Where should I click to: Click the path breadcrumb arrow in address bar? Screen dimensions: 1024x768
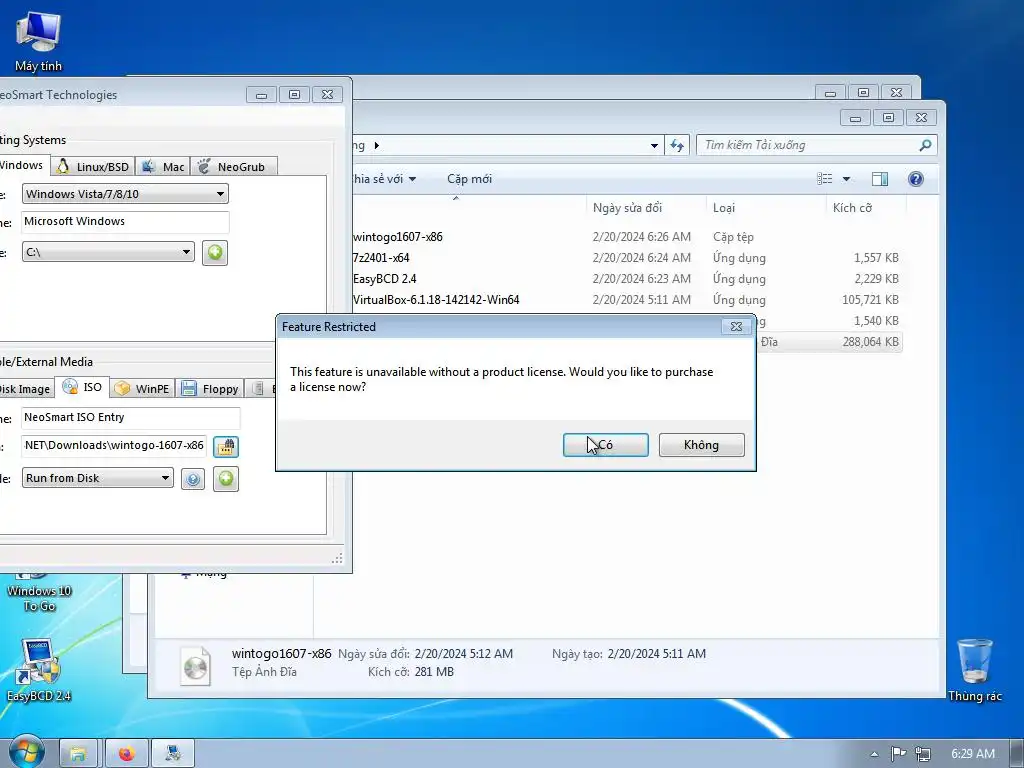tap(377, 145)
